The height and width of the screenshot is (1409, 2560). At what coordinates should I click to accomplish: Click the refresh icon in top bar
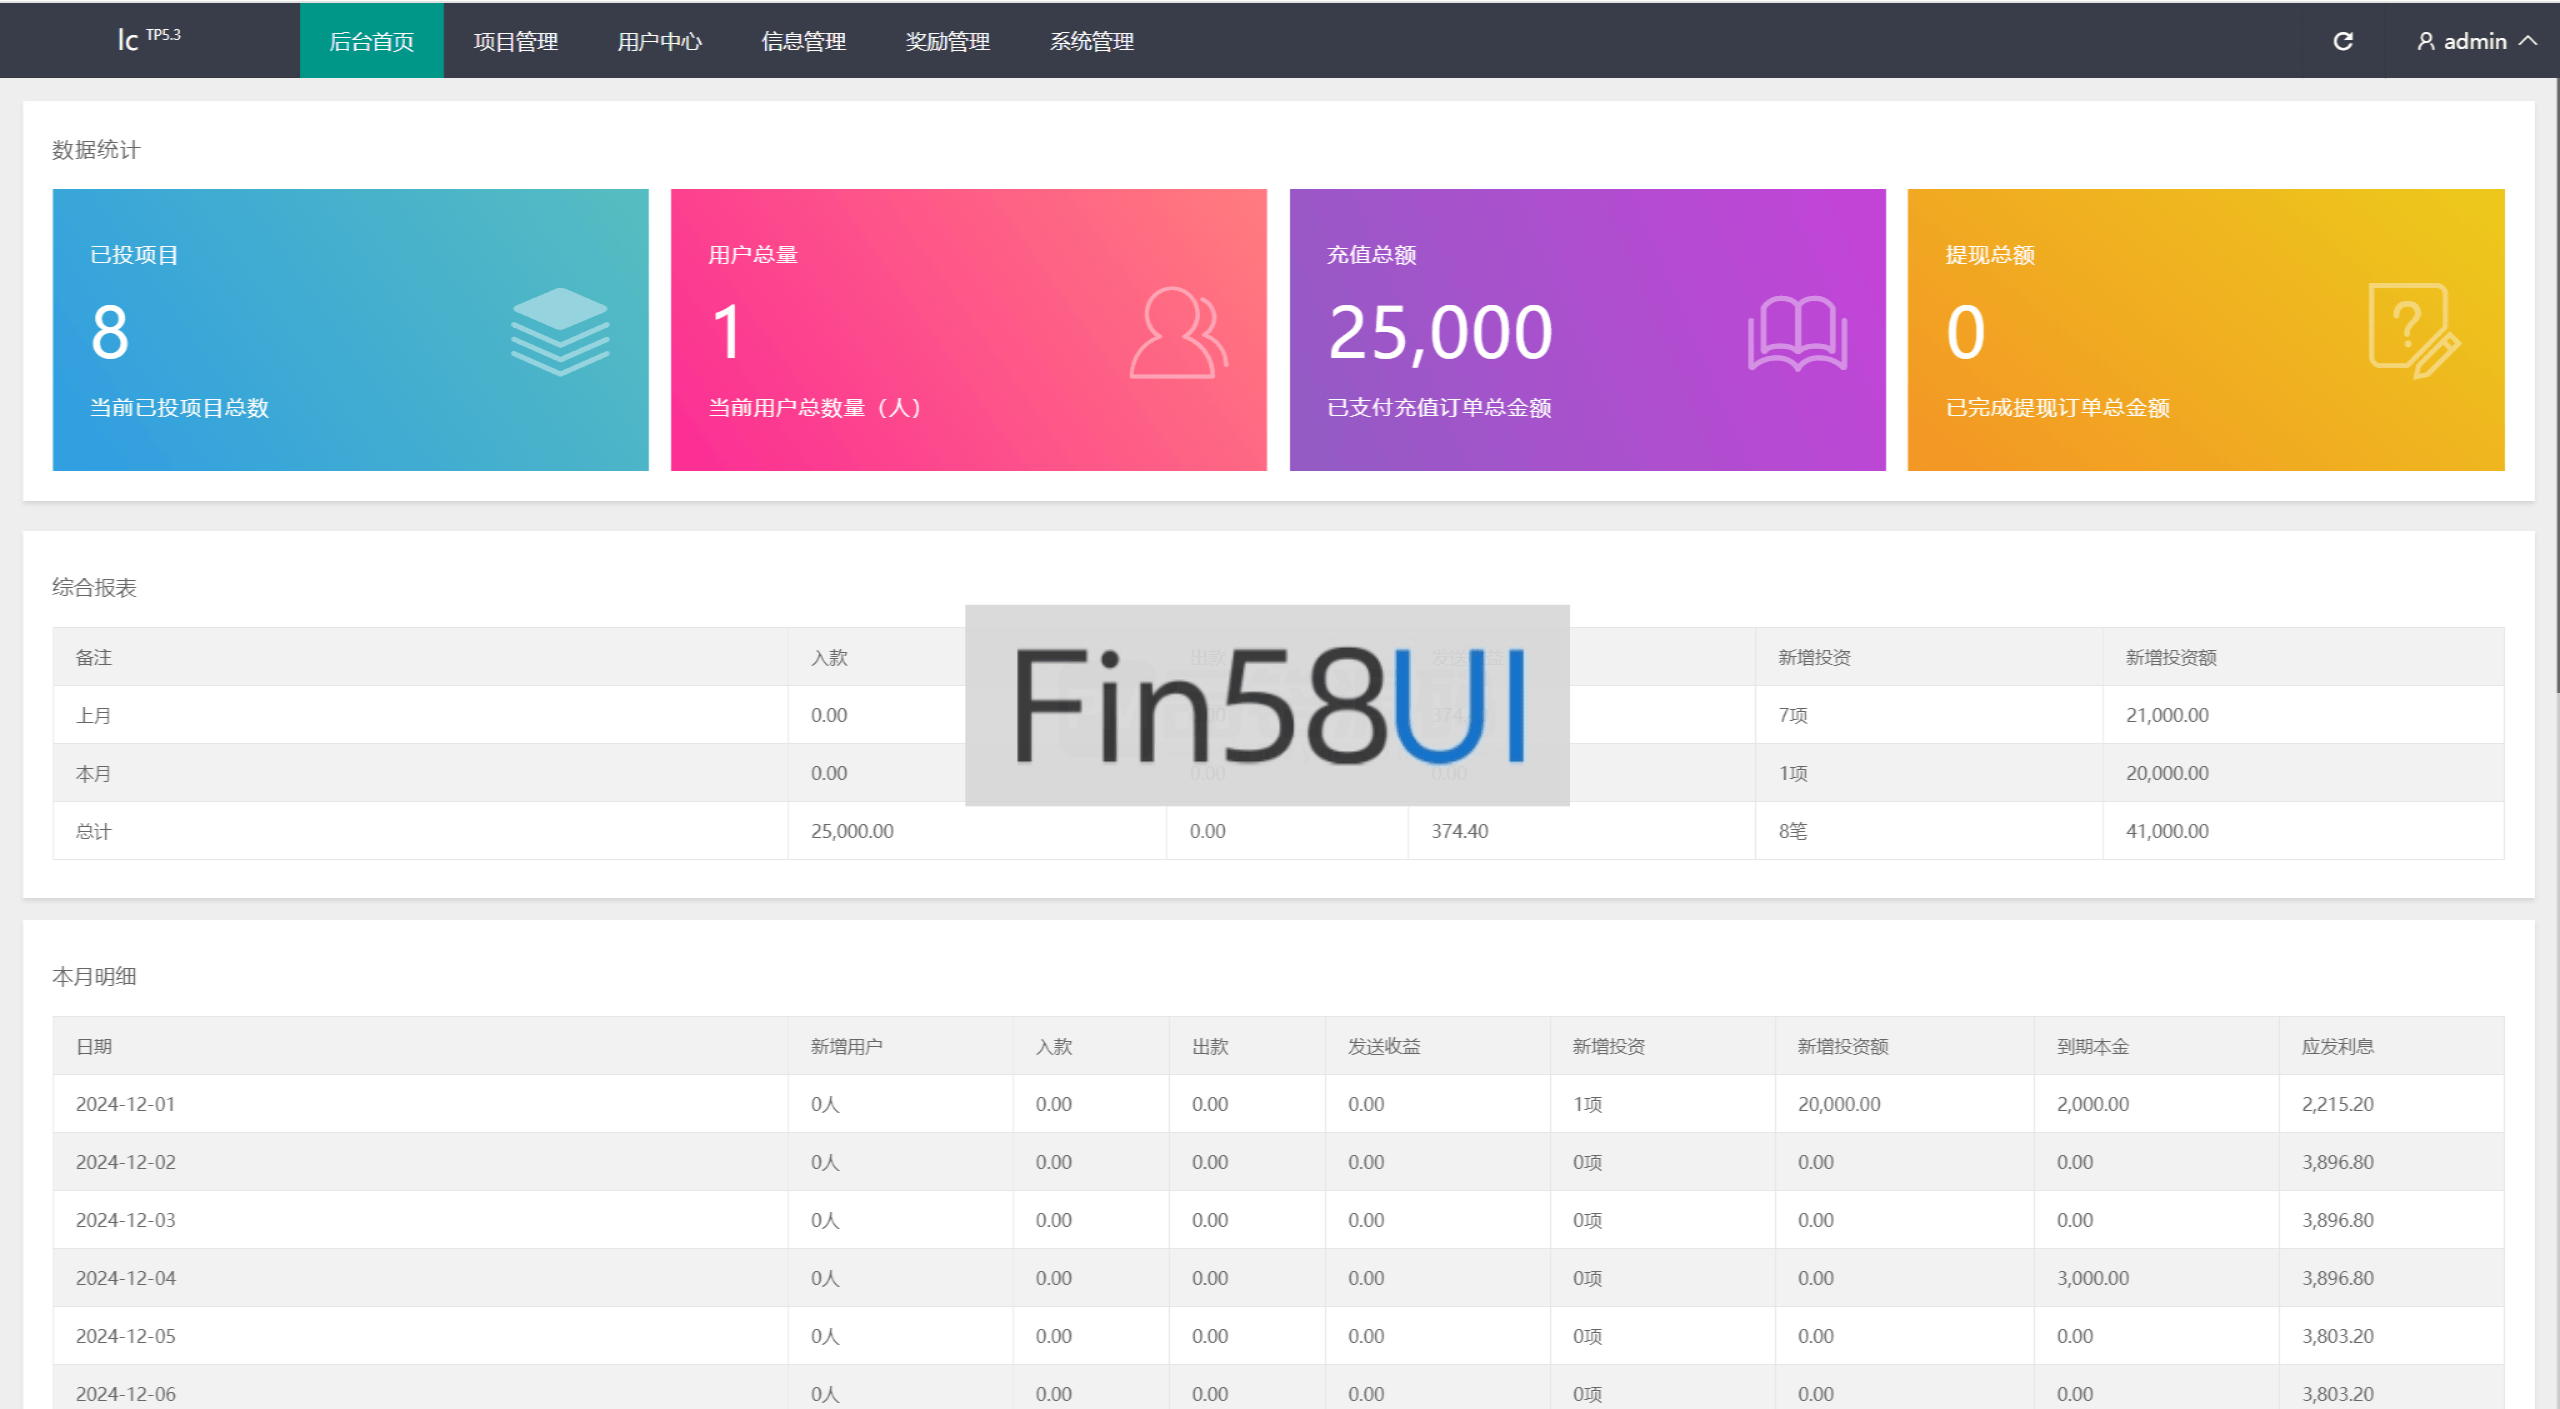click(x=2342, y=41)
